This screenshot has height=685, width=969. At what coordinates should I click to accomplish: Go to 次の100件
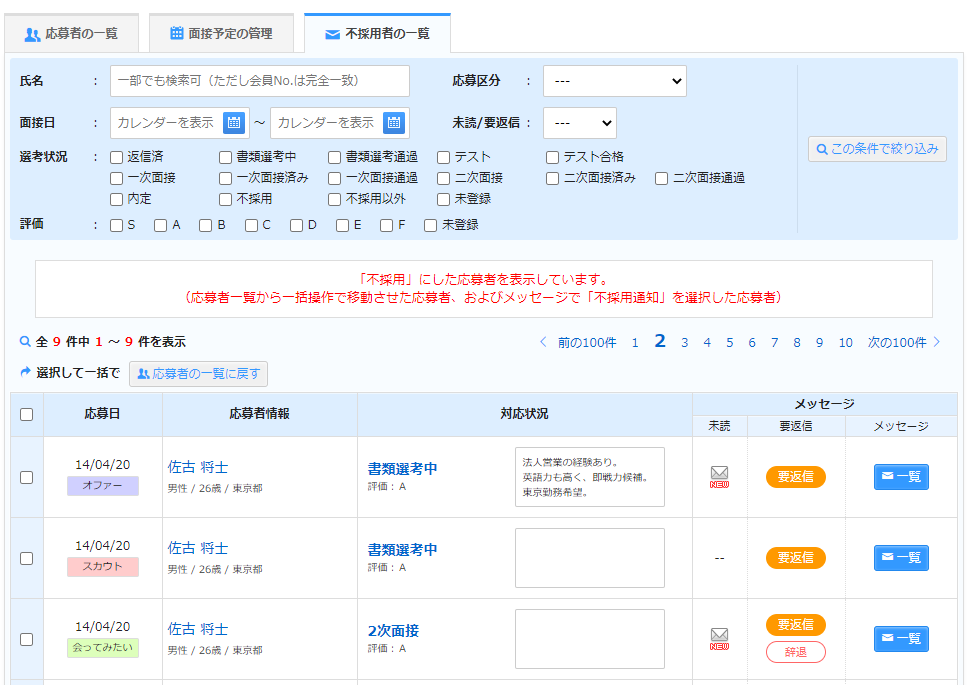click(x=897, y=342)
